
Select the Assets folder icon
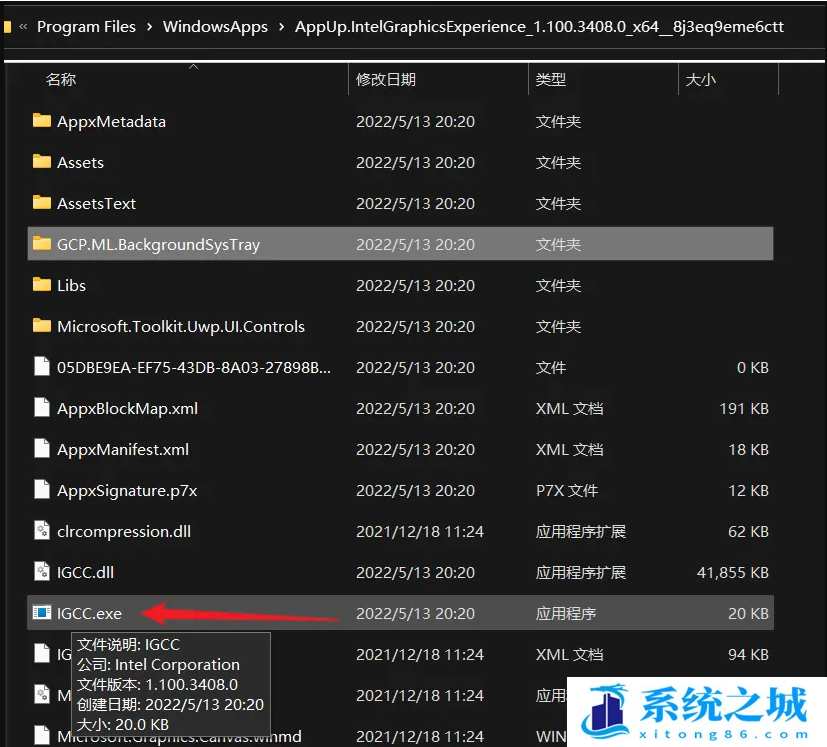pyautogui.click(x=41, y=162)
